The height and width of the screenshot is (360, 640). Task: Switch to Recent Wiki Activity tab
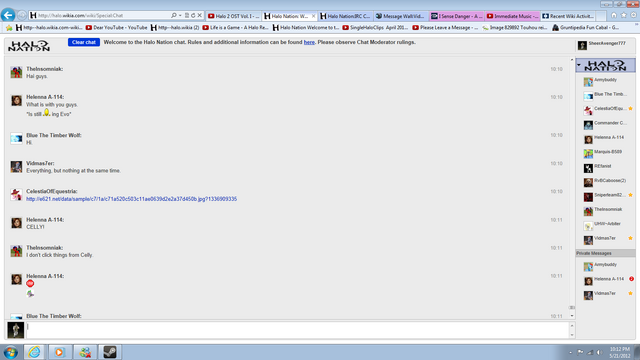point(568,16)
